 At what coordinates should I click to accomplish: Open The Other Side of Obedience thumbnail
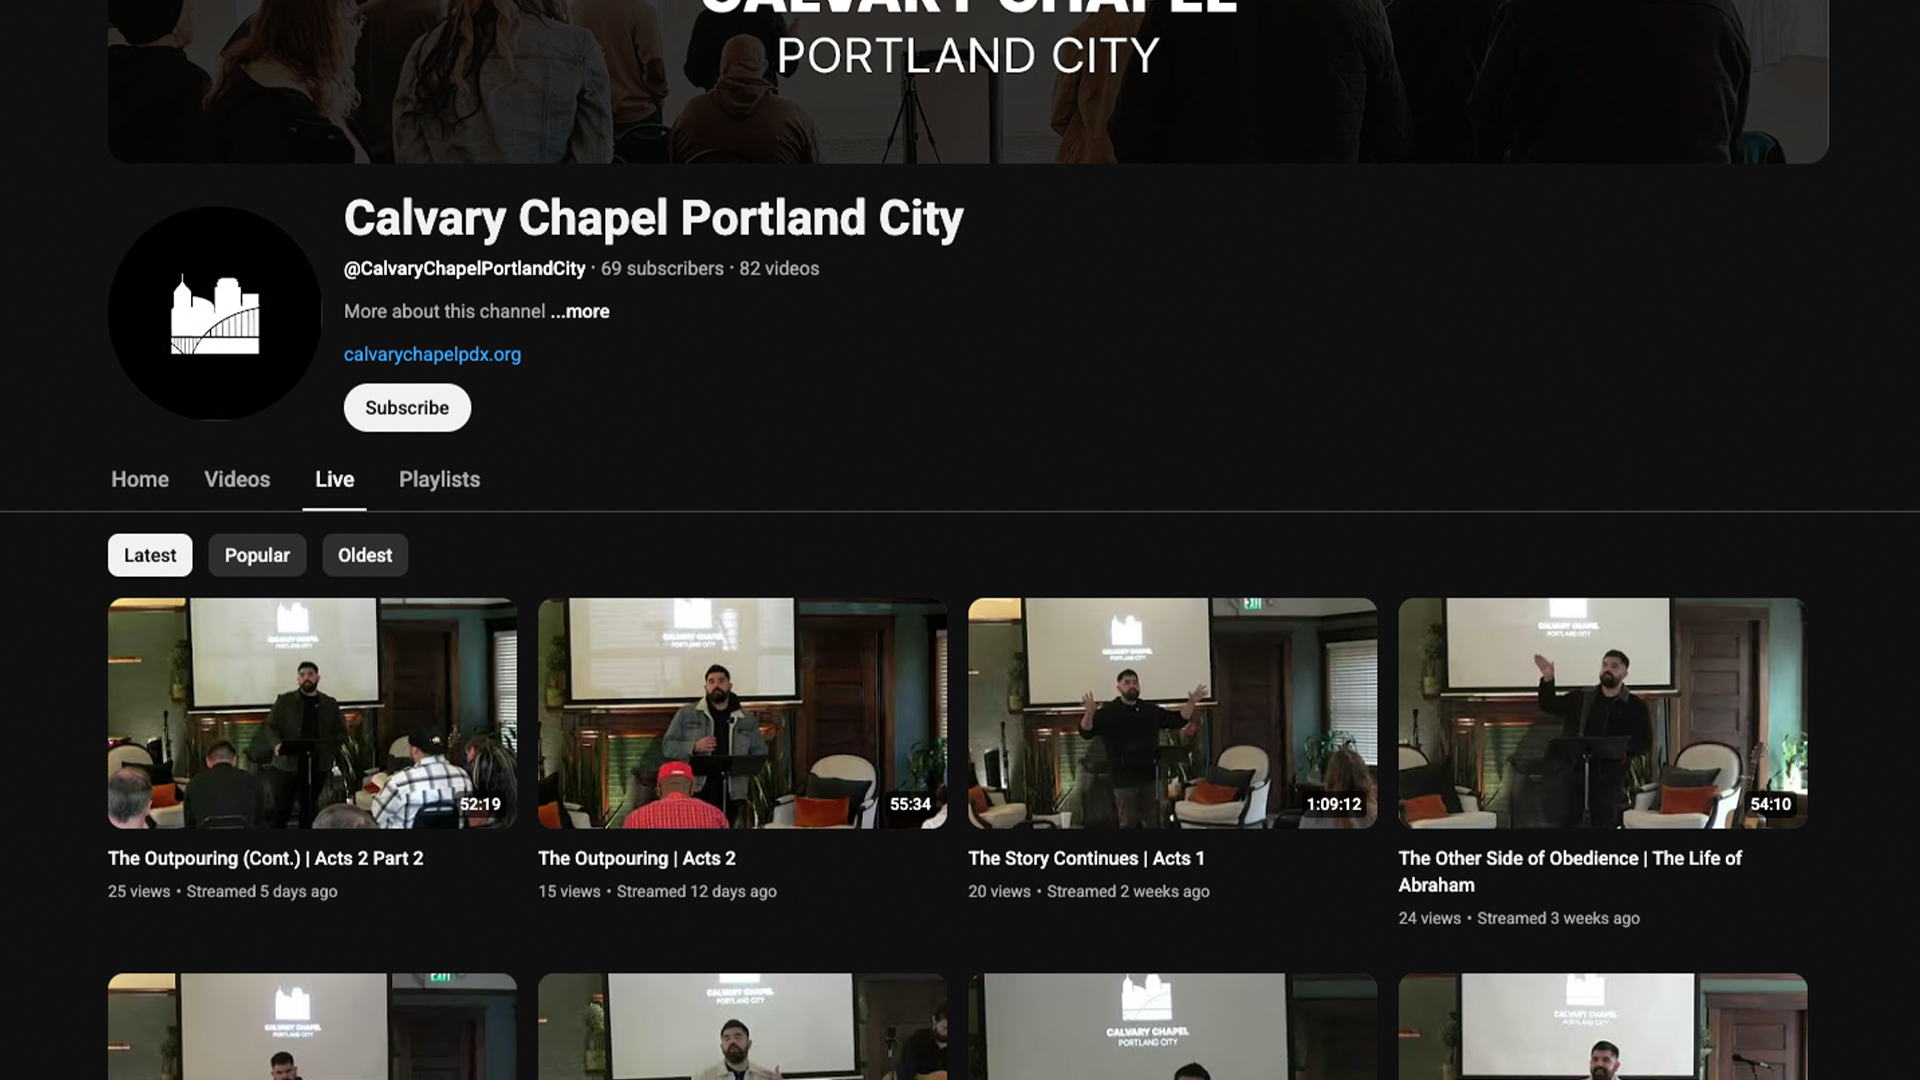(1602, 712)
